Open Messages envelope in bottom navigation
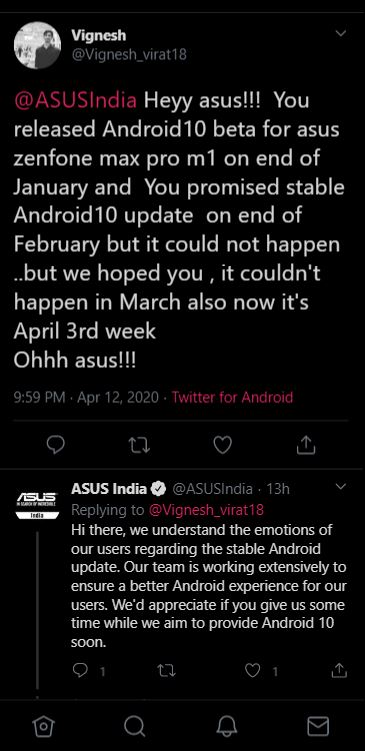Screen dimensions: 365x751 (318, 727)
